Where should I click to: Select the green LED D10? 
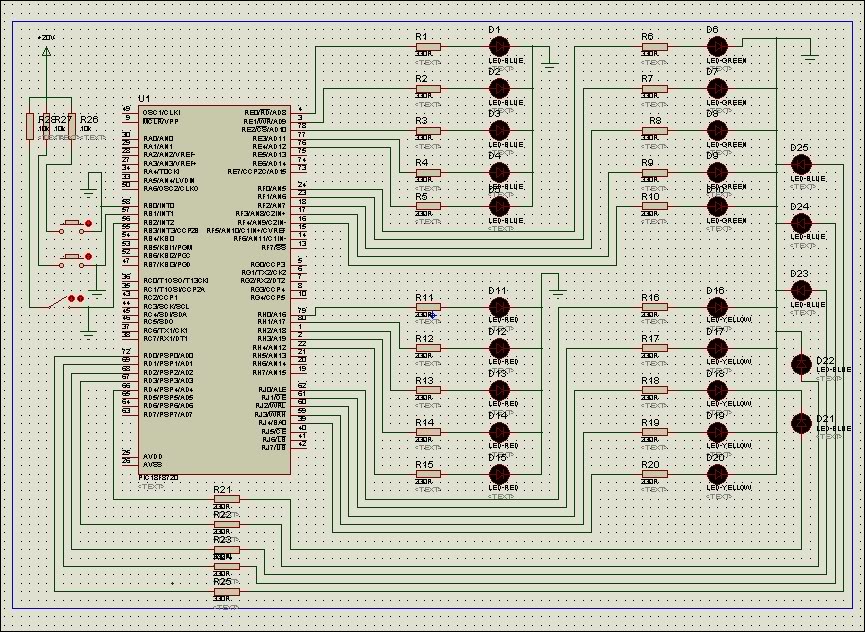pyautogui.click(x=717, y=206)
